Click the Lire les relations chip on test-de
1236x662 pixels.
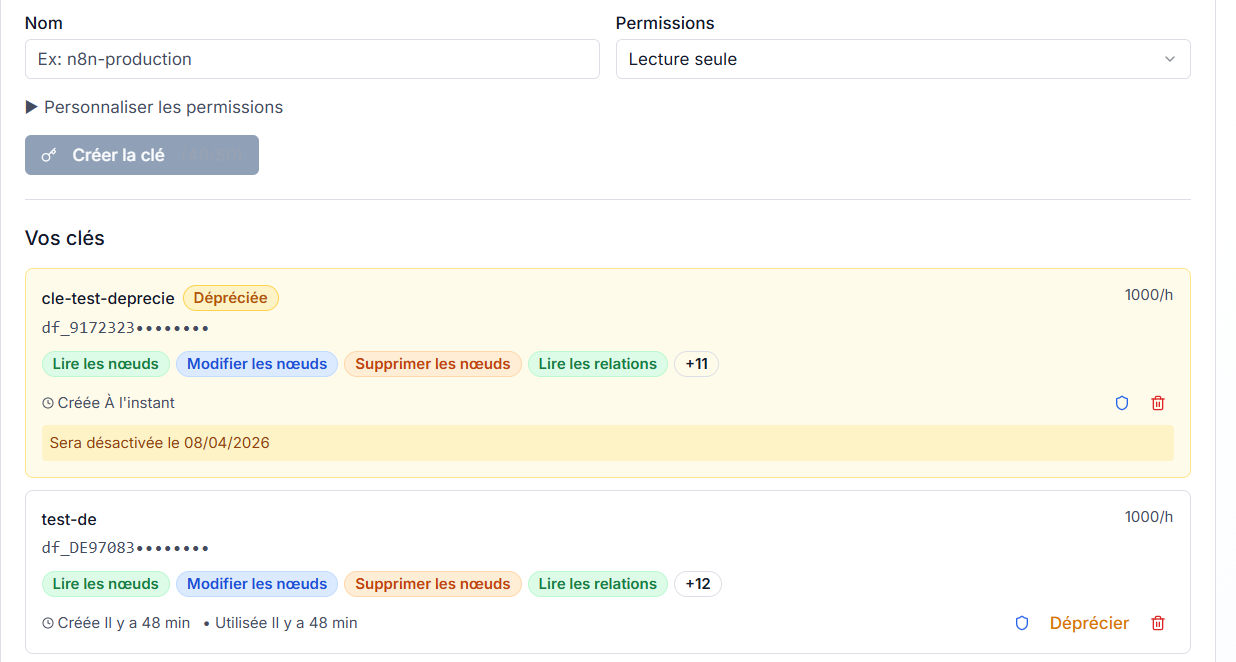pos(597,584)
